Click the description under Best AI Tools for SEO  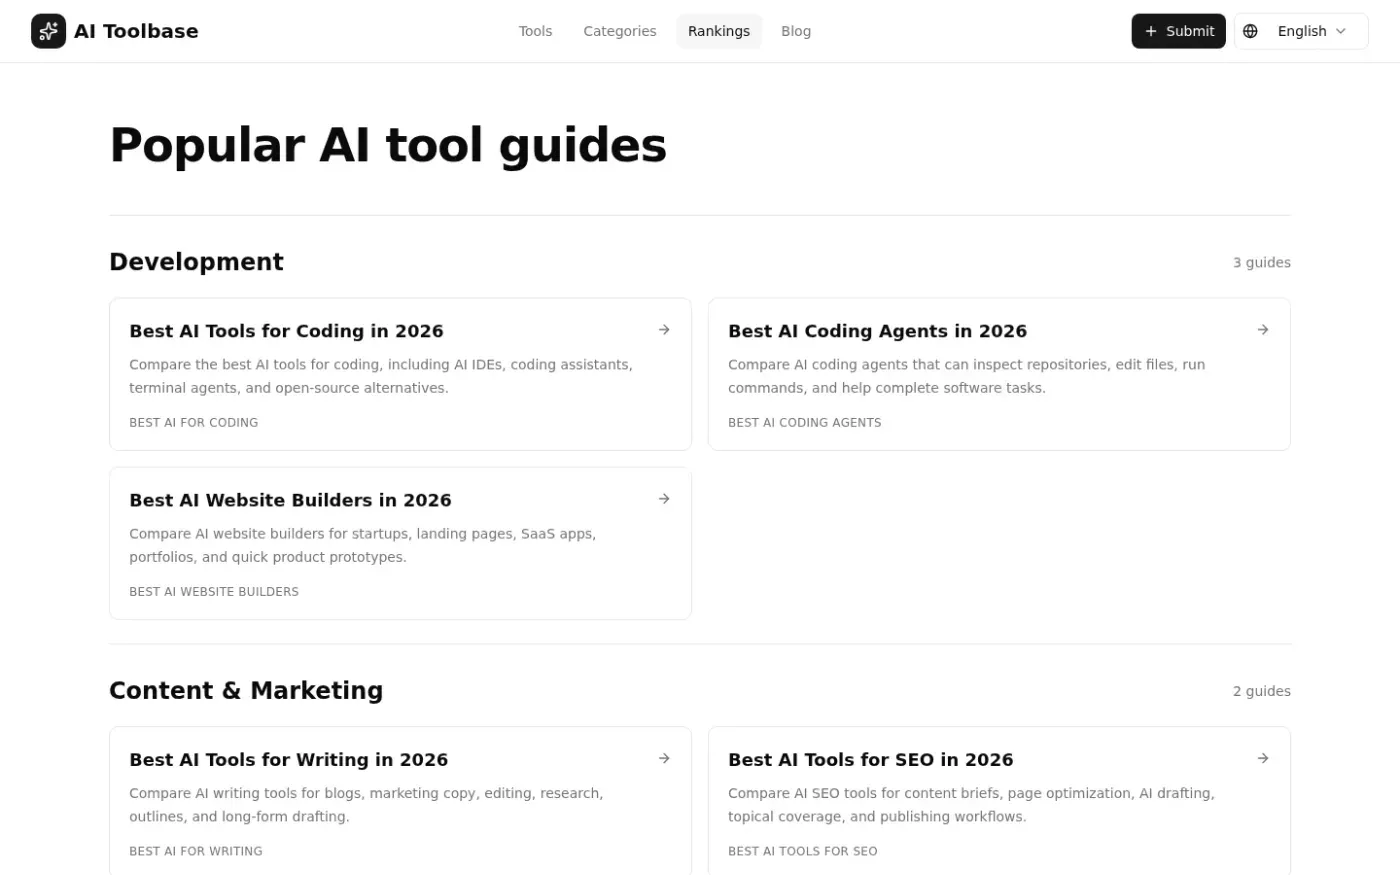coord(971,805)
